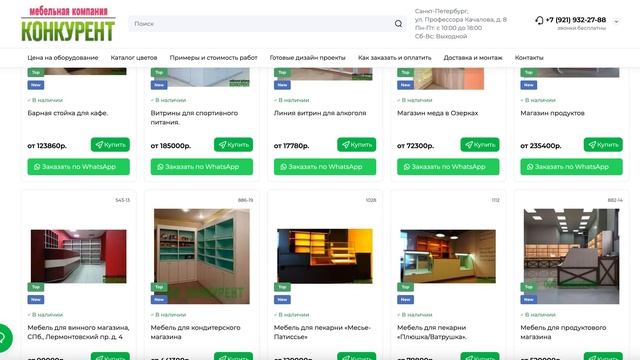Click price от 185000р. on sports nutrition card
This screenshot has width=640, height=360.
click(171, 146)
